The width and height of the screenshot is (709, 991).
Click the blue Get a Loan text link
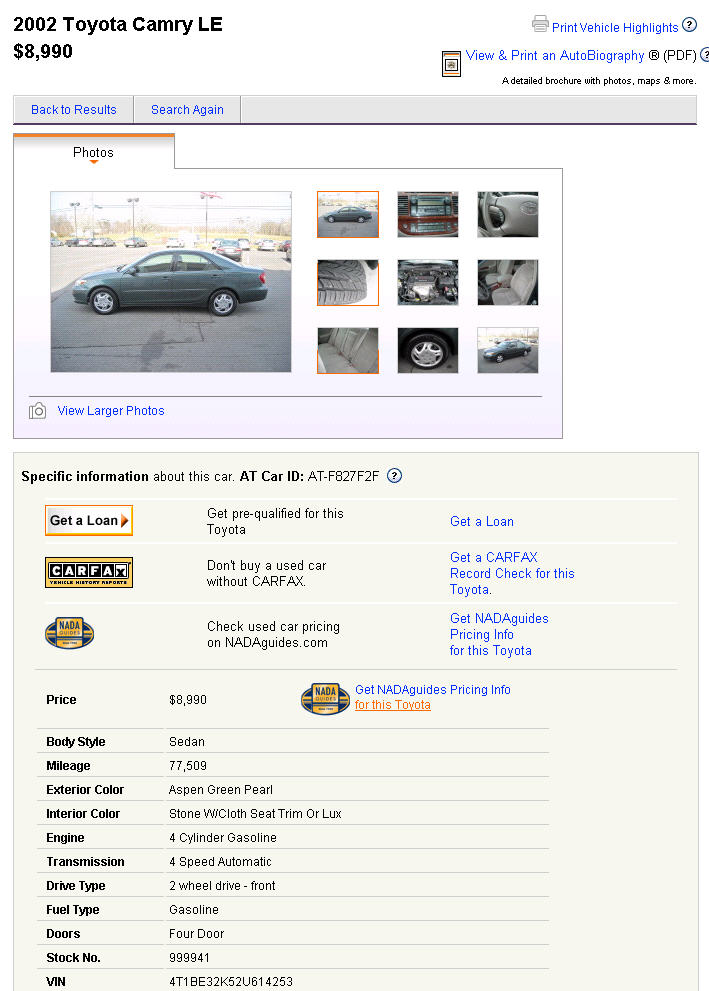(x=482, y=521)
